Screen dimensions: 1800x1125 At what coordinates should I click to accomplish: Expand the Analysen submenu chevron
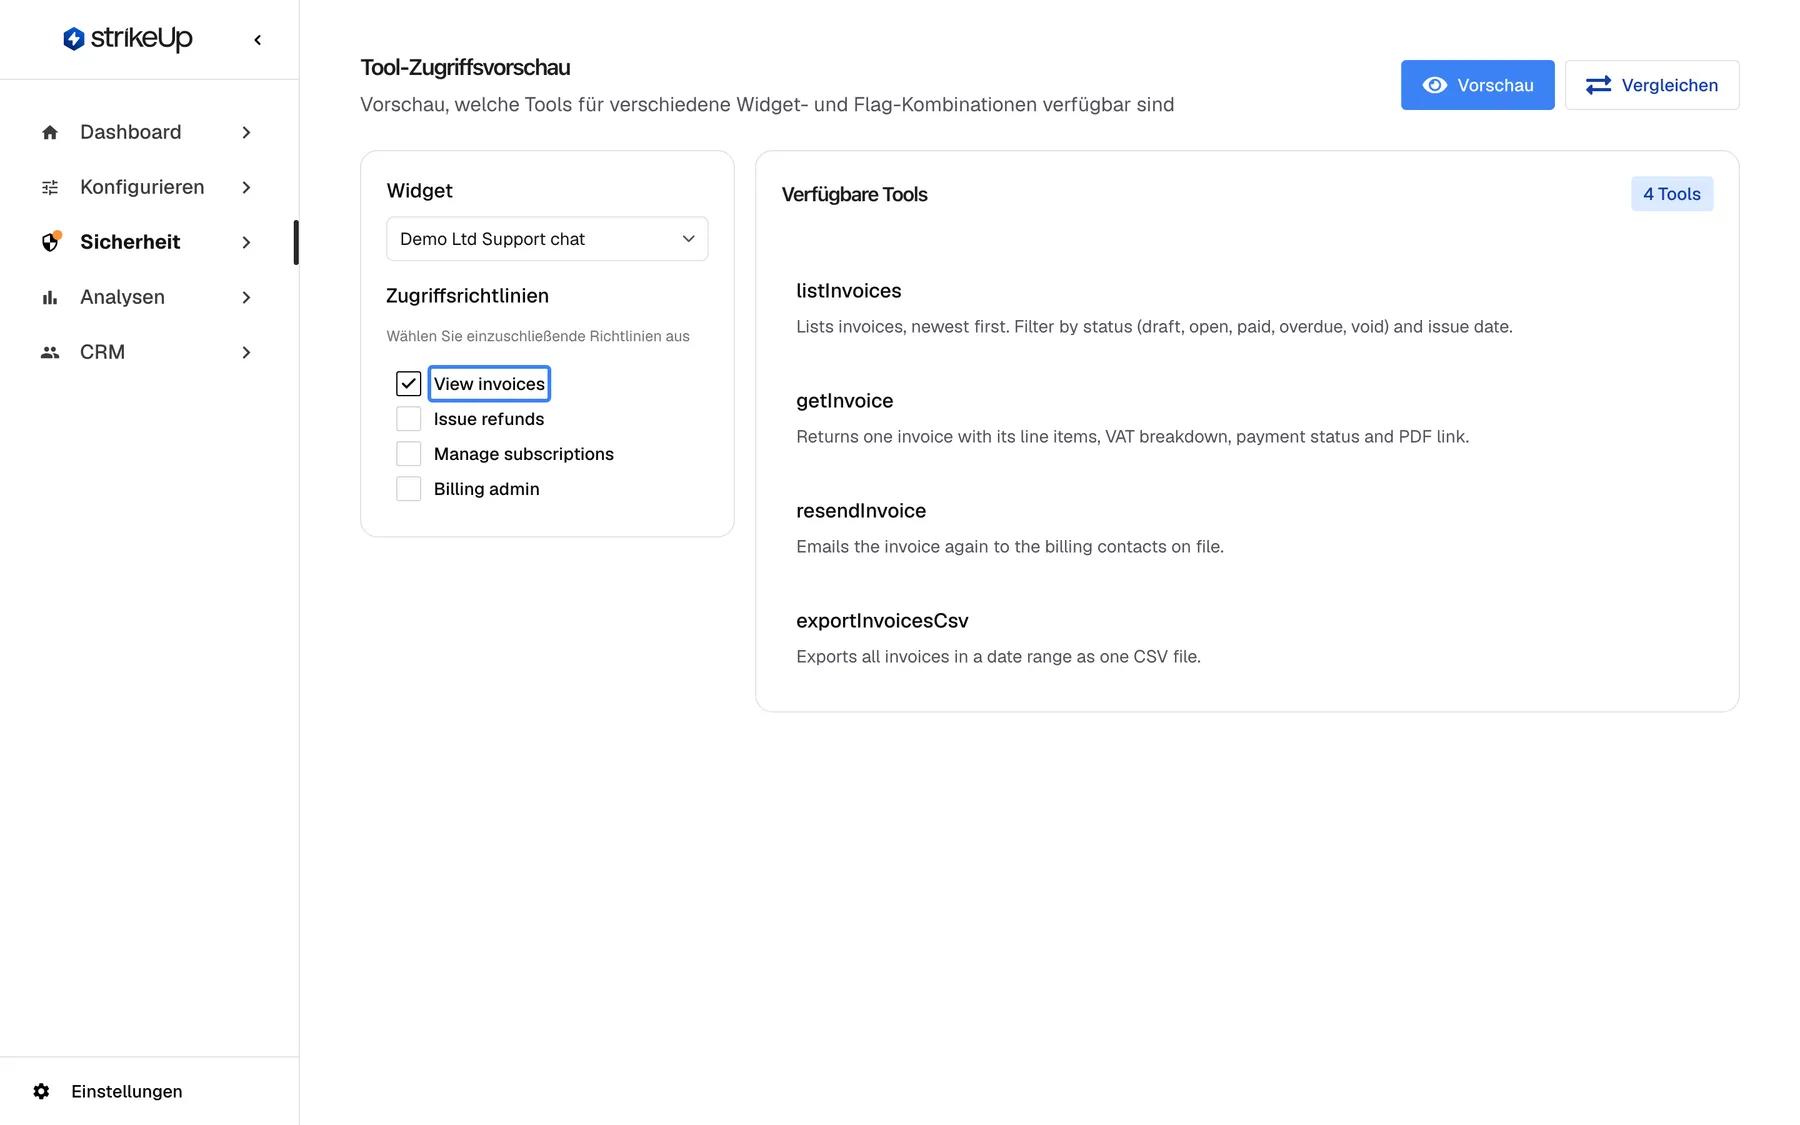246,297
